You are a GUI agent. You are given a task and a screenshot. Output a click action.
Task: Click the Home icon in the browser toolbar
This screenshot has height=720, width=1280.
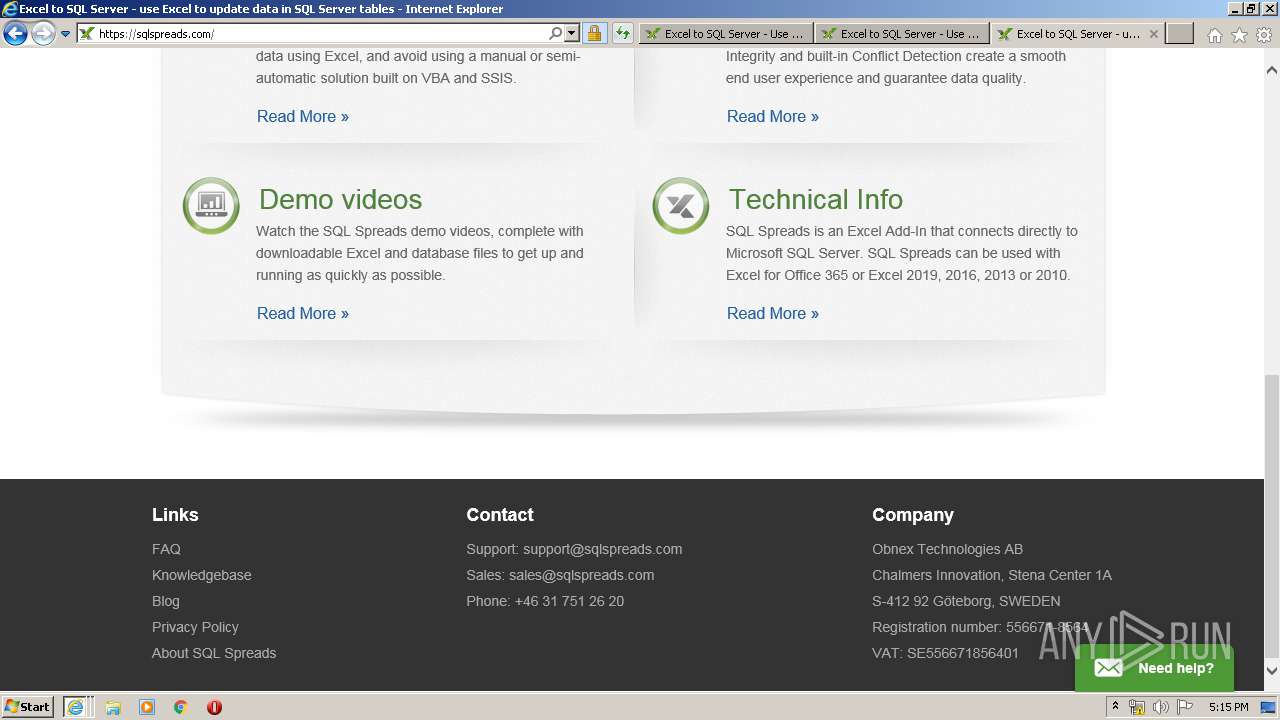click(x=1214, y=35)
